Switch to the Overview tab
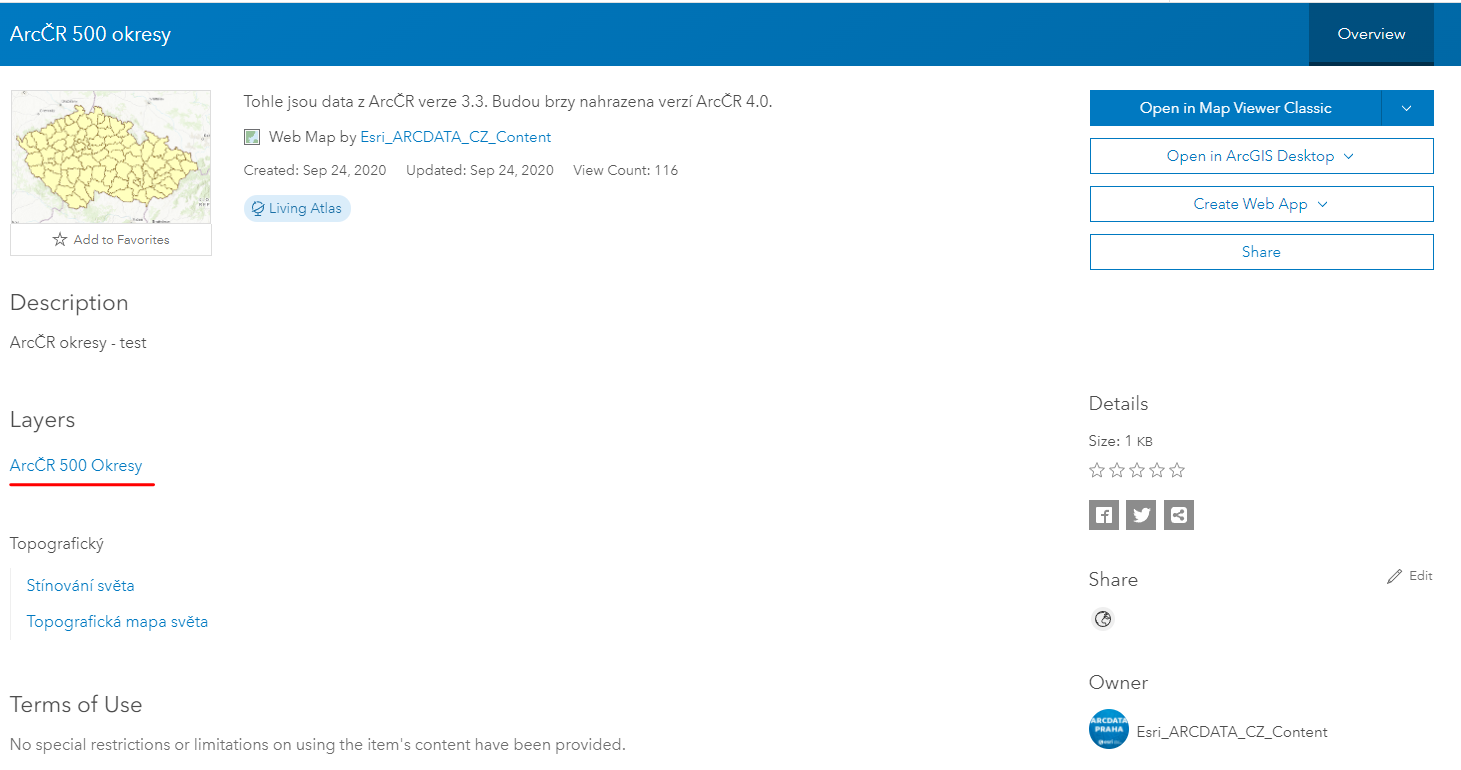 click(x=1371, y=34)
